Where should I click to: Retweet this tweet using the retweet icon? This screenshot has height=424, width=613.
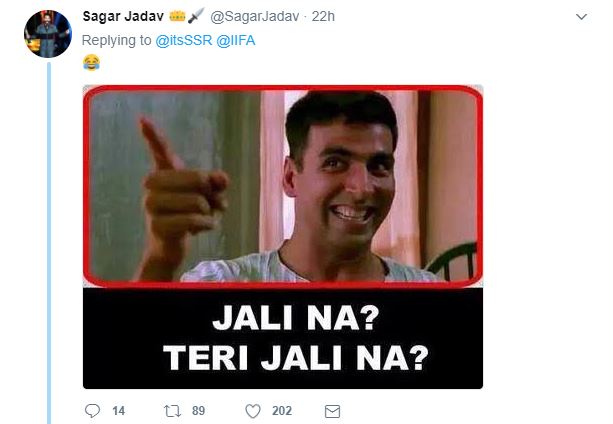tap(172, 411)
